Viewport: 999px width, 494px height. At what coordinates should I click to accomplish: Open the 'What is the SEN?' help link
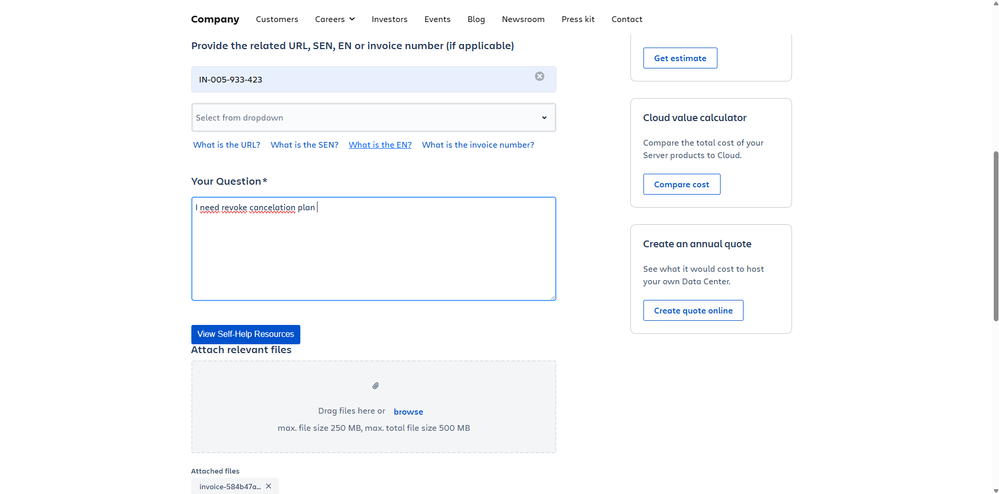305,145
